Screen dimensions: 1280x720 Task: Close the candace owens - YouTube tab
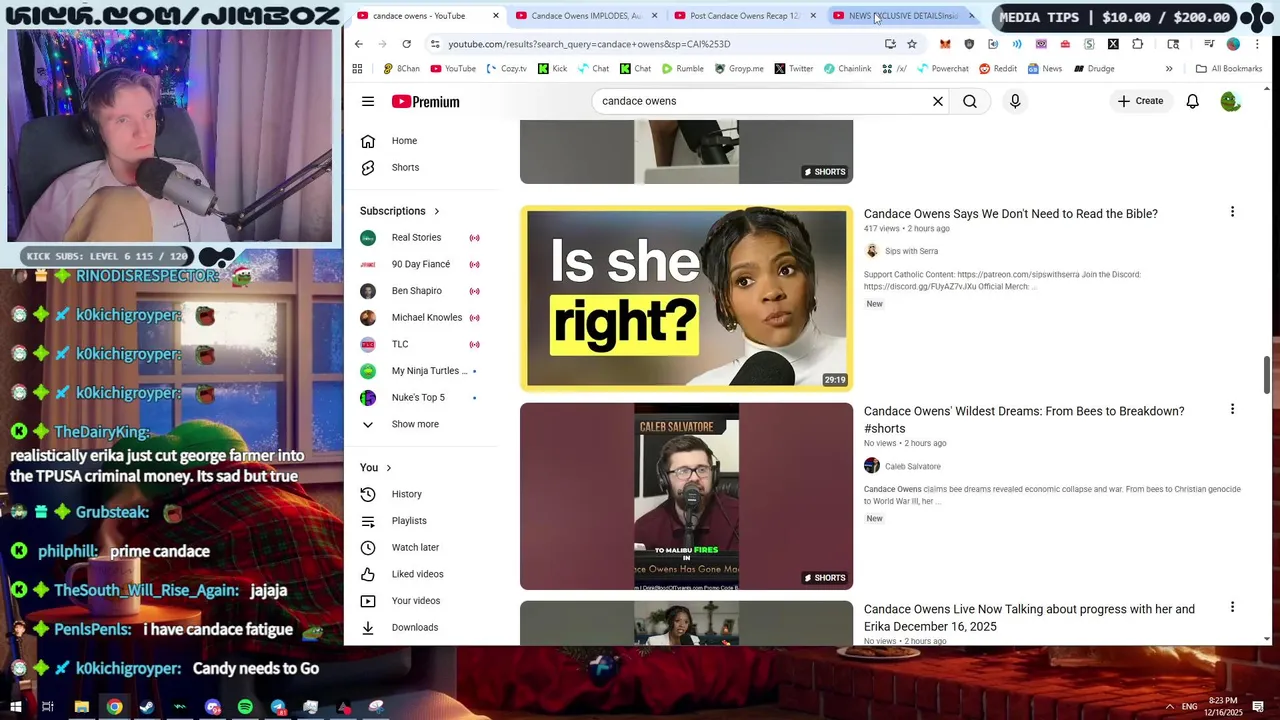495,16
